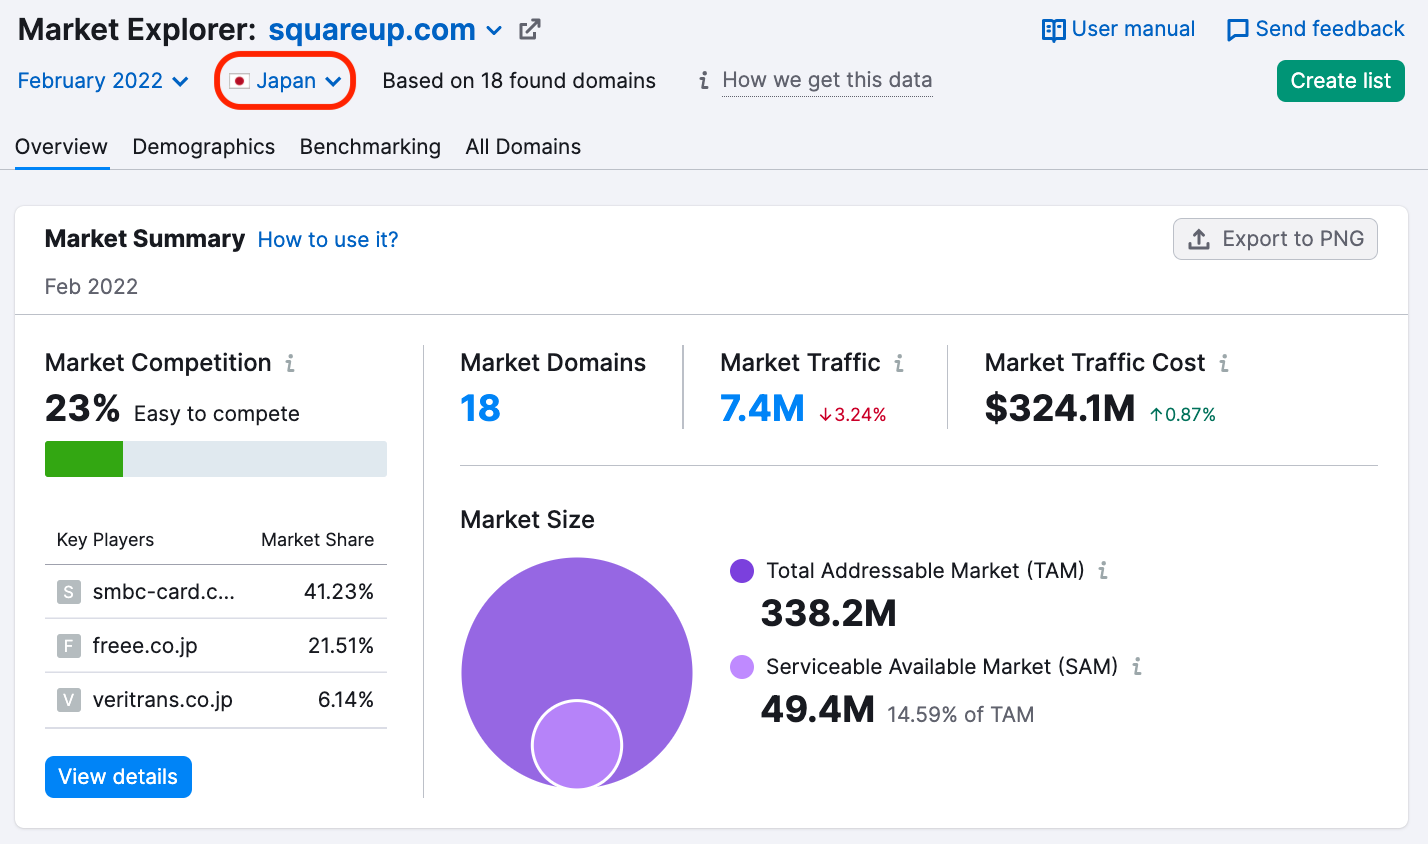Click the 338.2M TAM value
The width and height of the screenshot is (1428, 844).
click(829, 613)
